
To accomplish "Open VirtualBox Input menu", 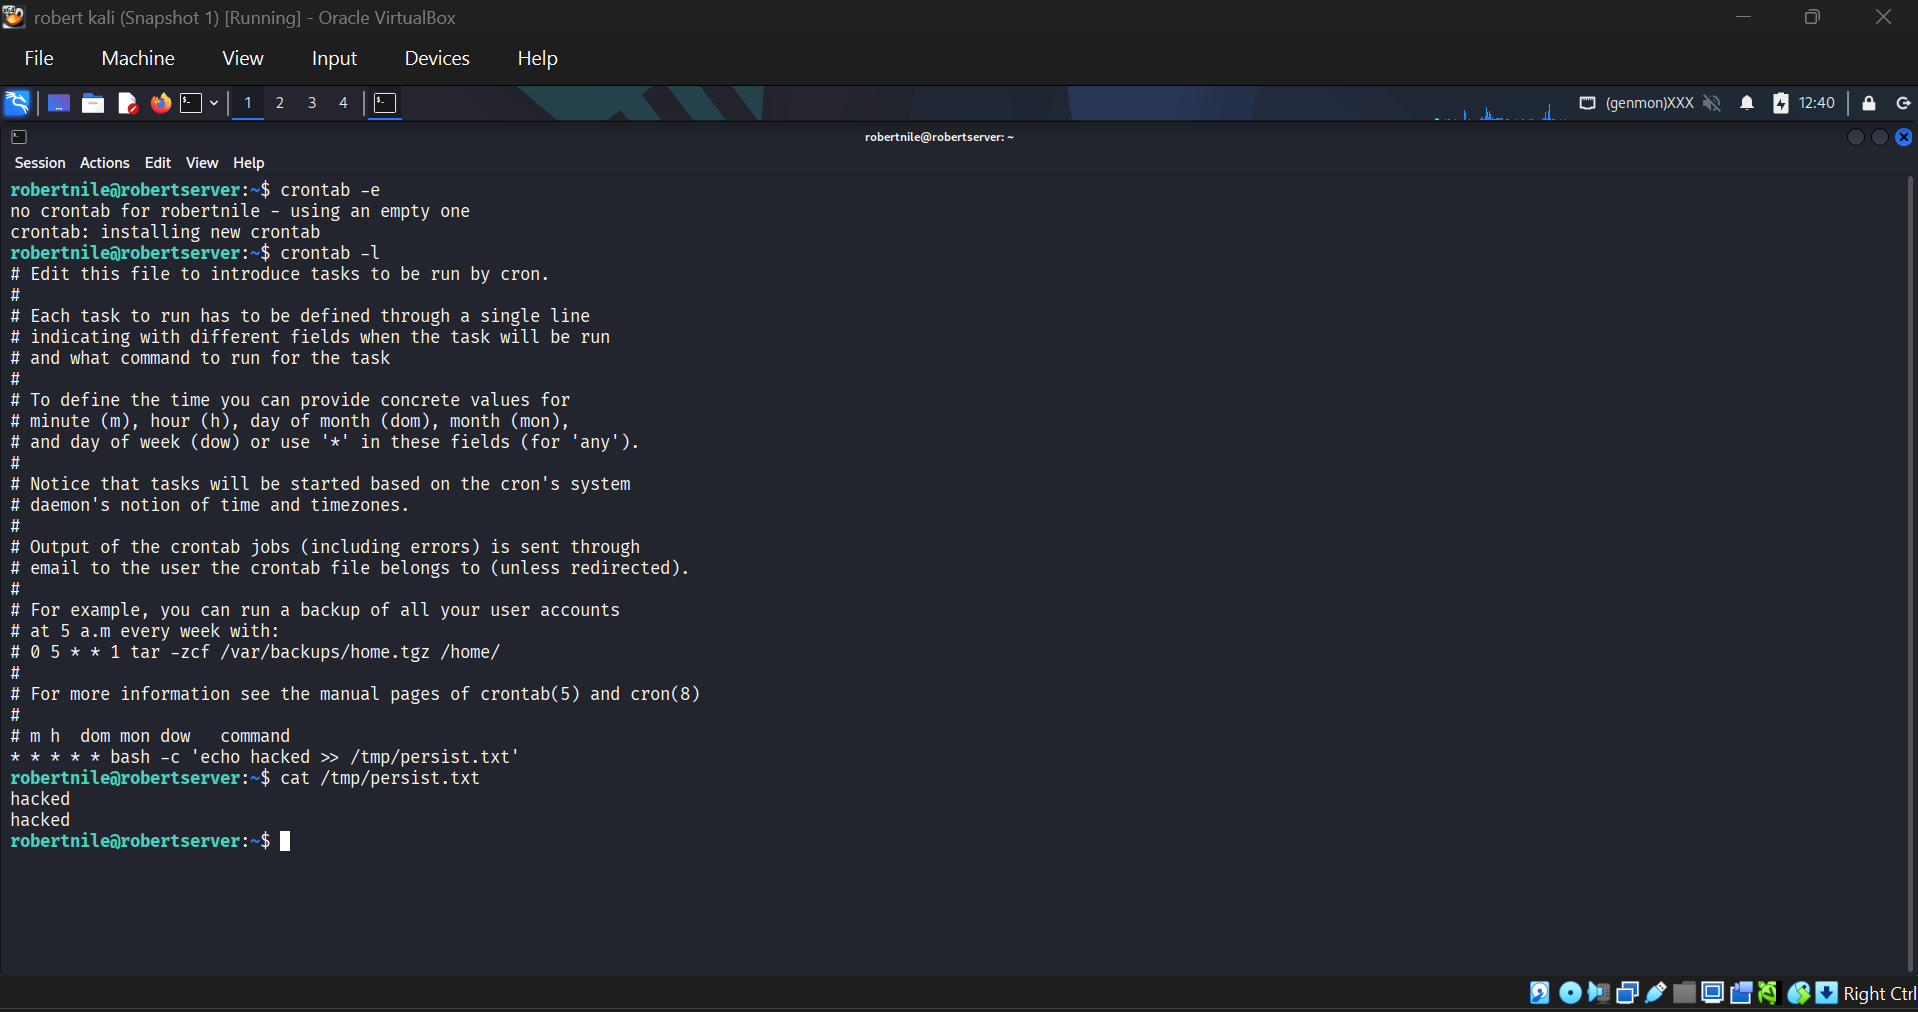I will tap(334, 58).
